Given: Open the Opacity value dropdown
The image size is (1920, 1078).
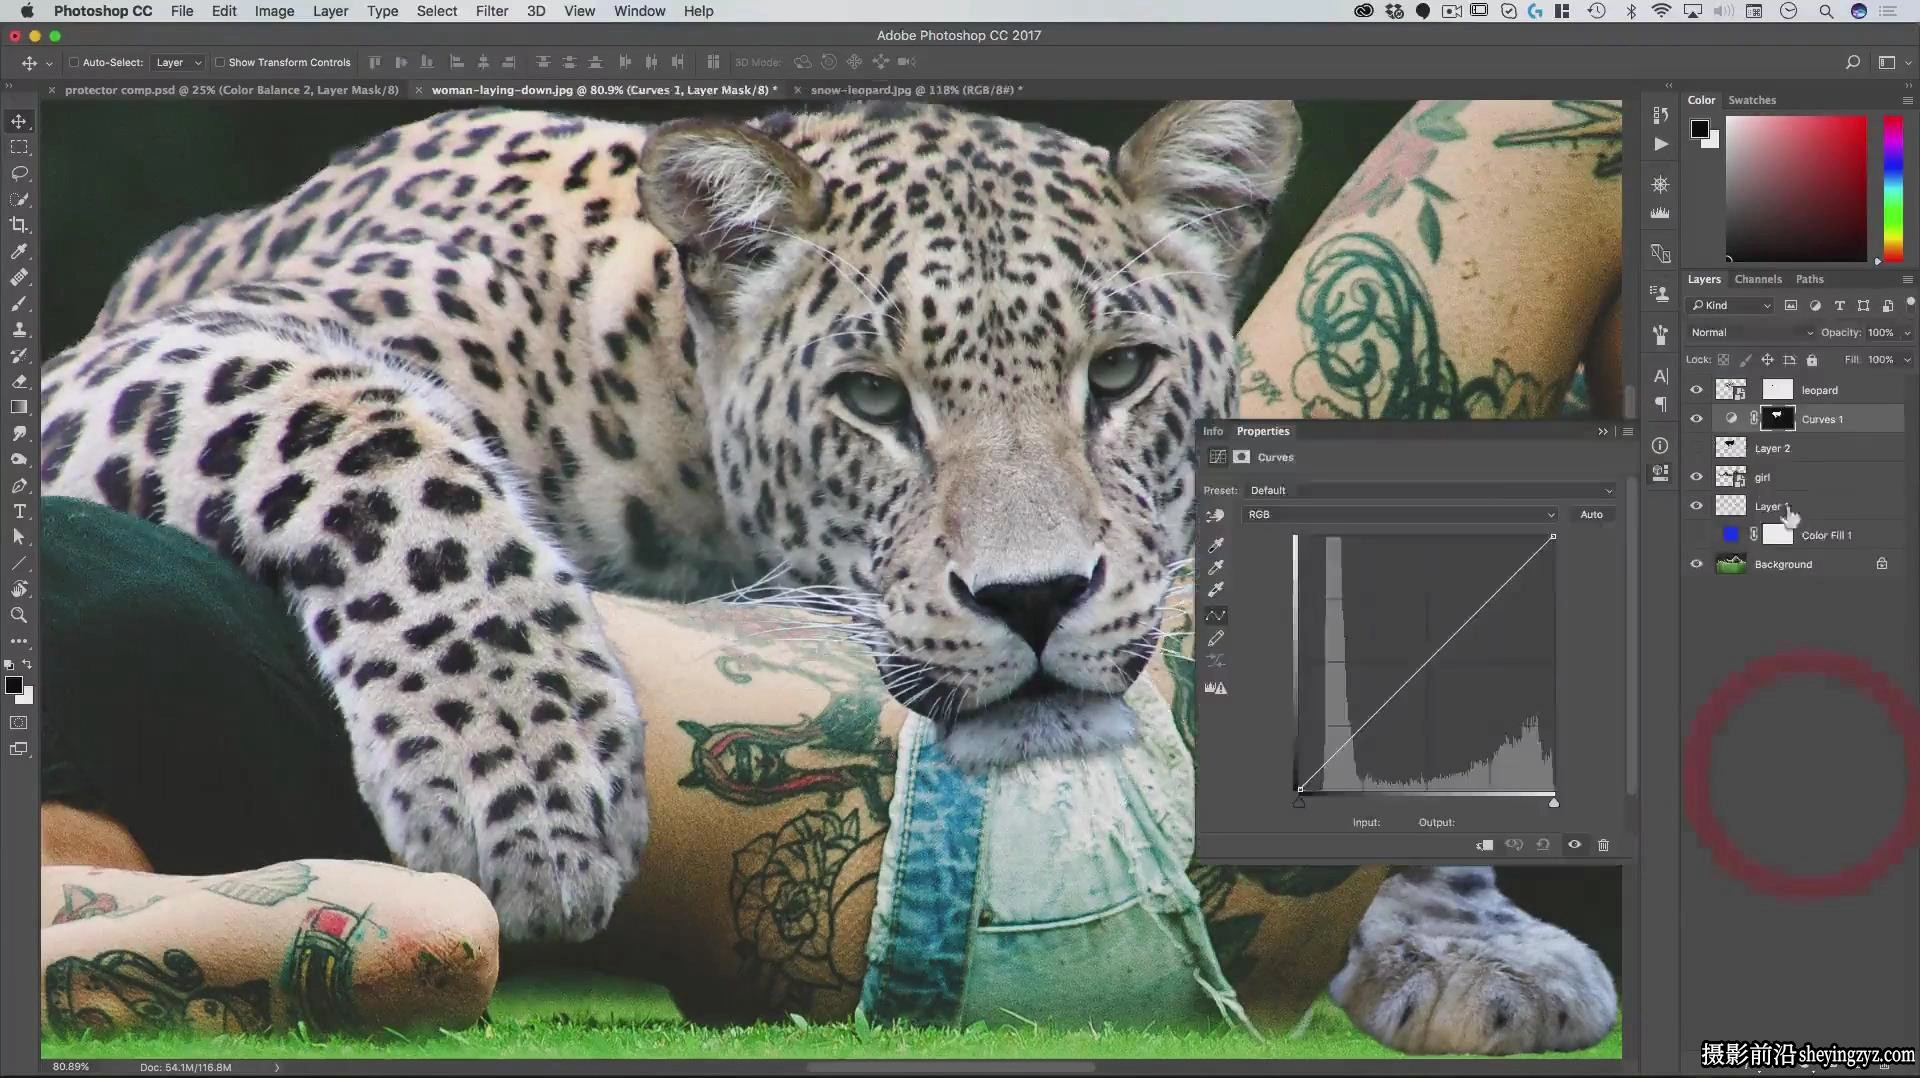Looking at the screenshot, I should click(1907, 332).
